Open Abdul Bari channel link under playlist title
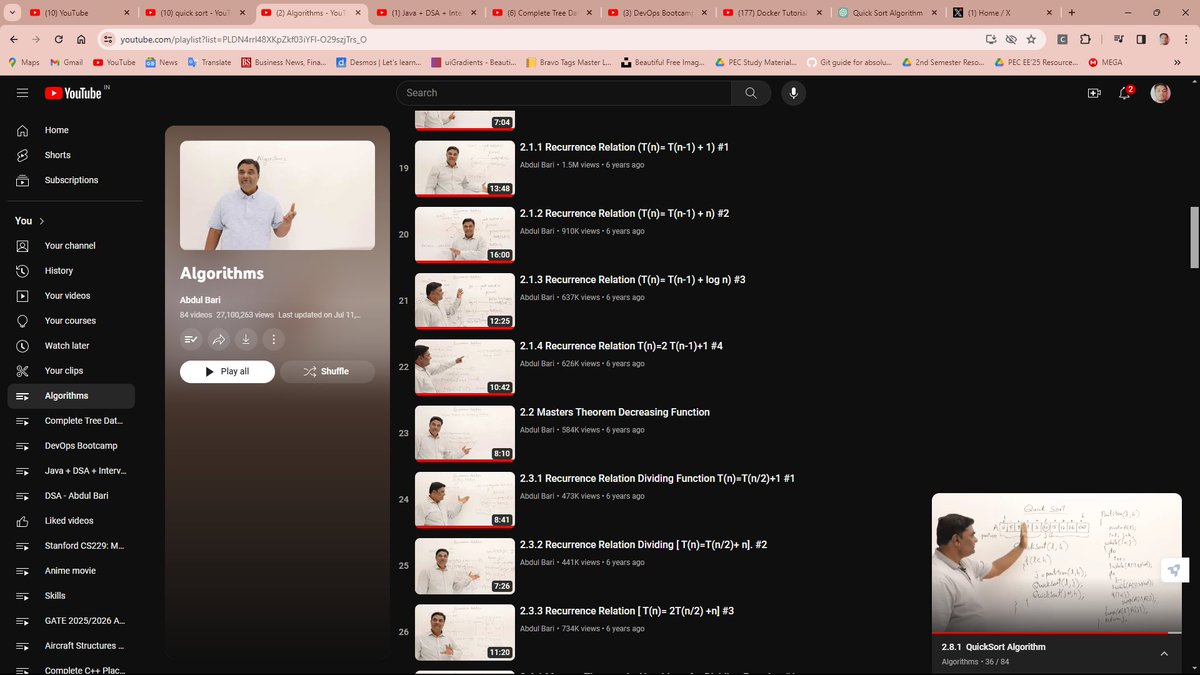 click(200, 300)
